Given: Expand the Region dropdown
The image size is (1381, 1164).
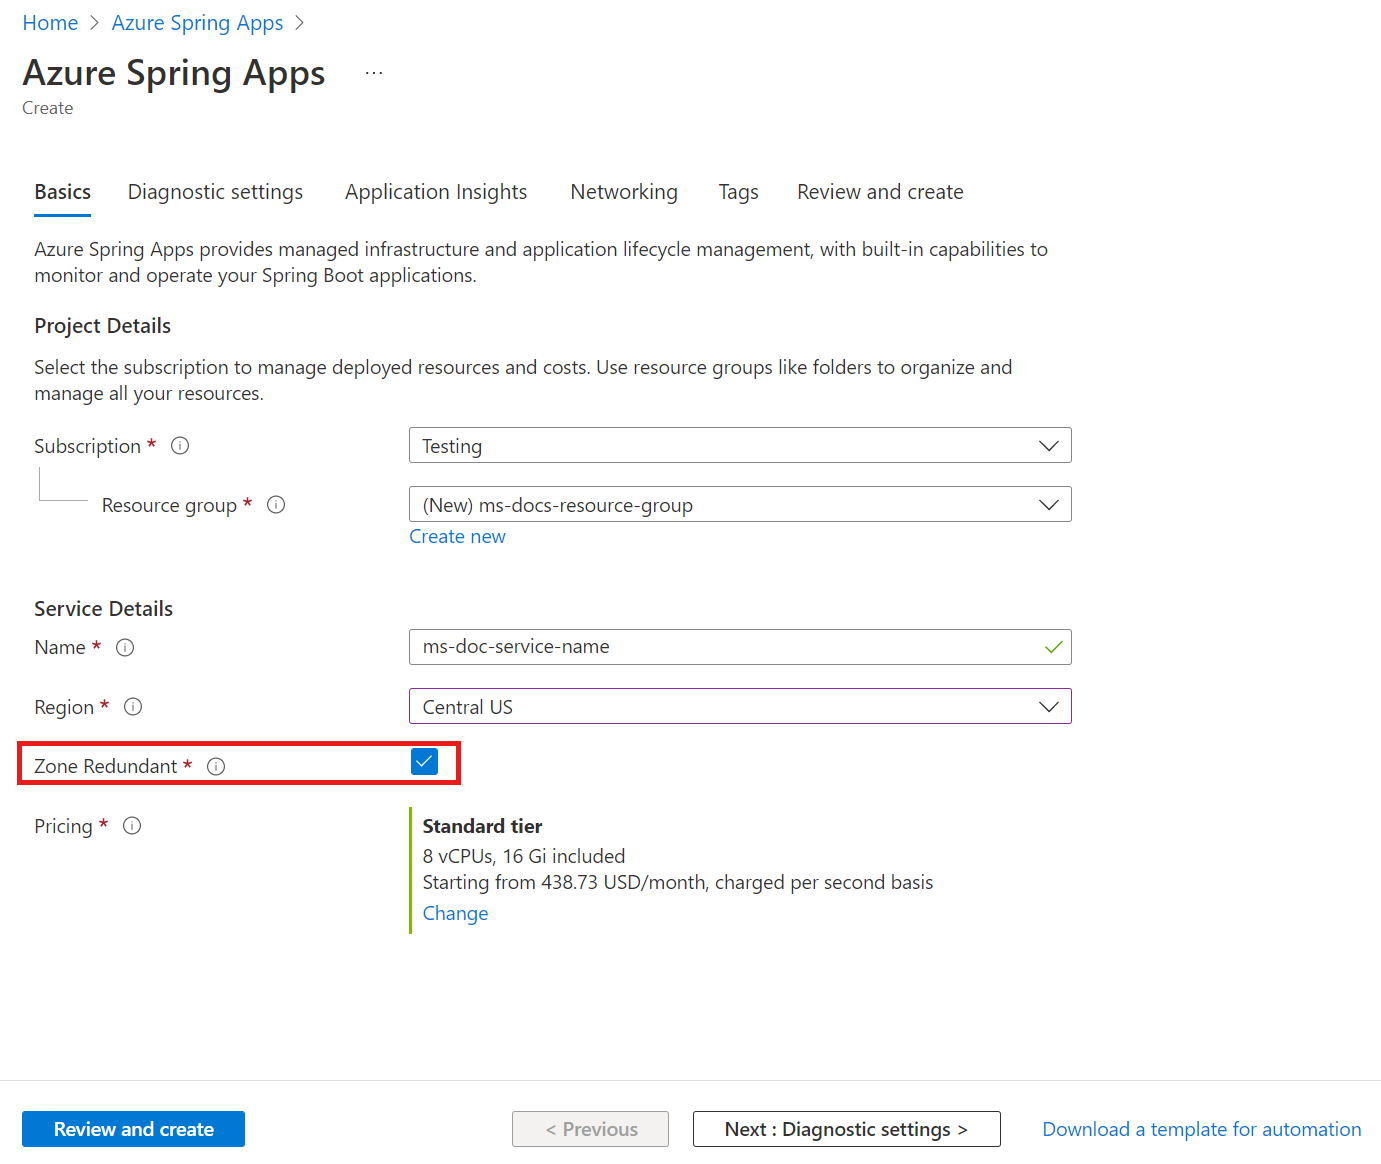Looking at the screenshot, I should click(739, 707).
